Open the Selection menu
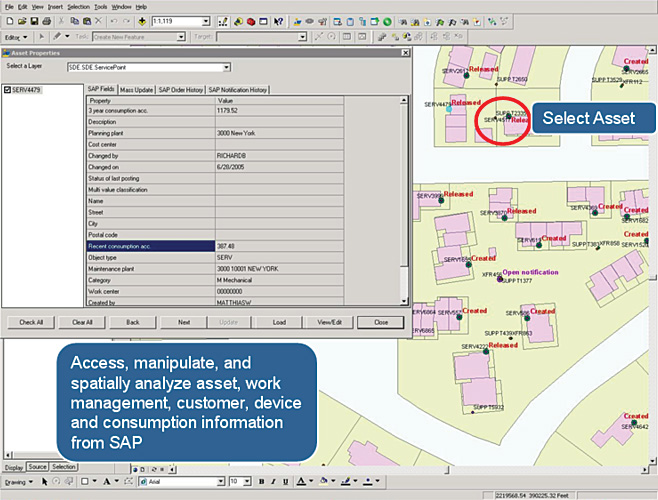The image size is (658, 500). (x=78, y=6)
